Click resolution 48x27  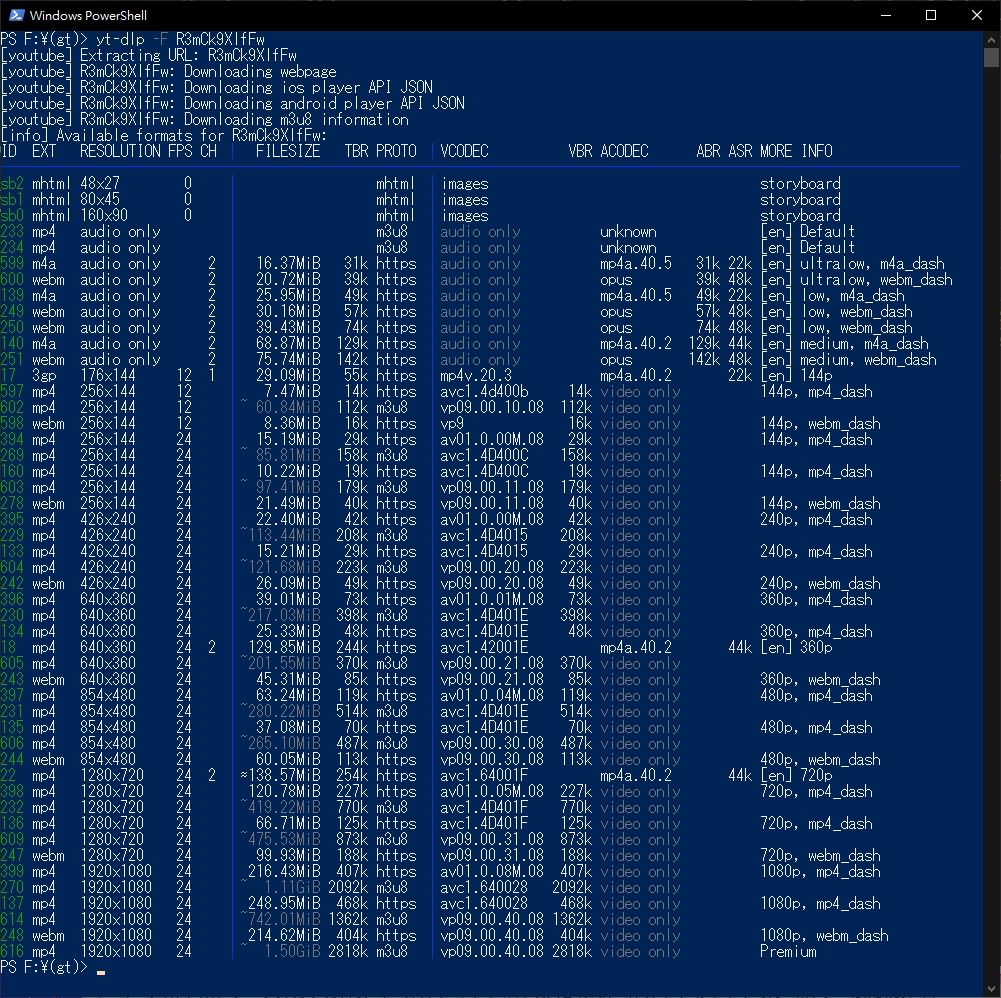click(x=100, y=183)
